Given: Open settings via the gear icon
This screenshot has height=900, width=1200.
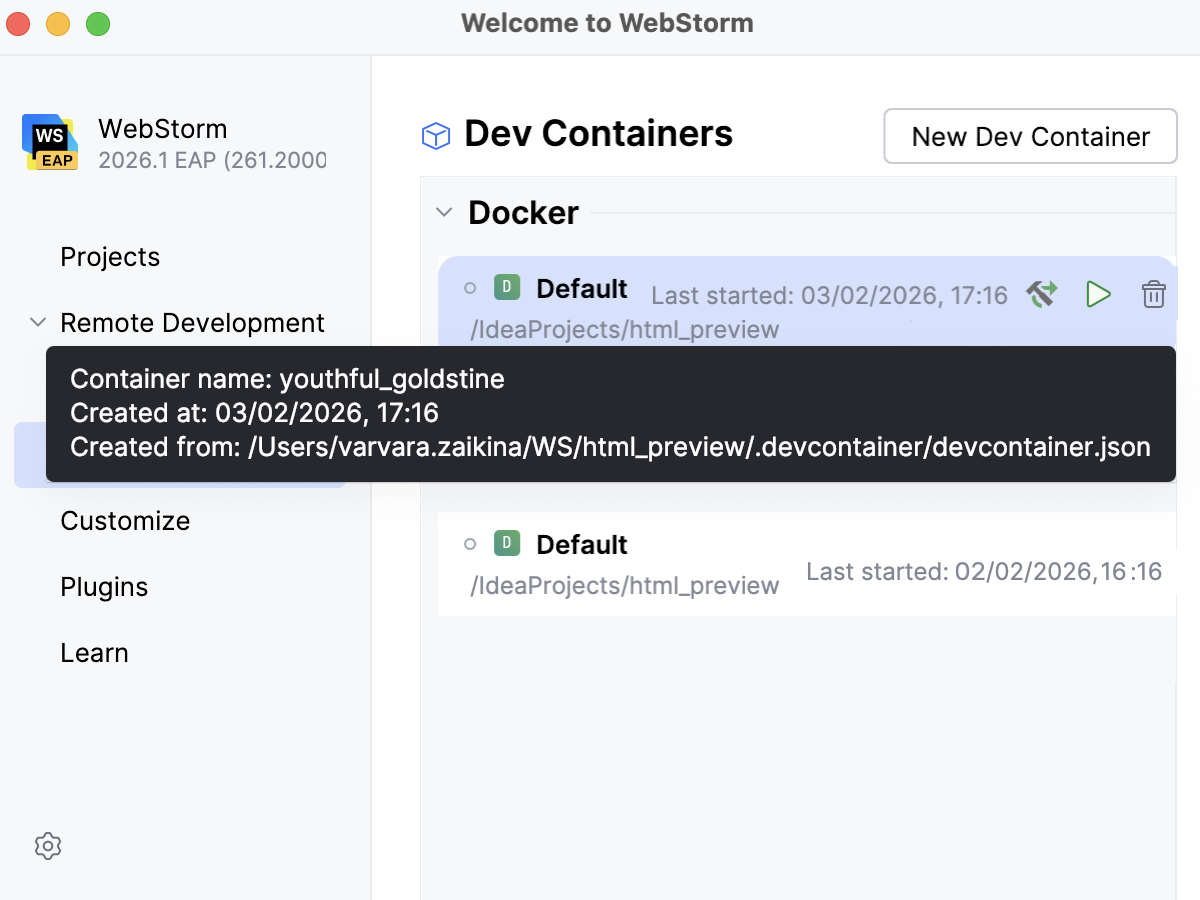Looking at the screenshot, I should [x=48, y=846].
